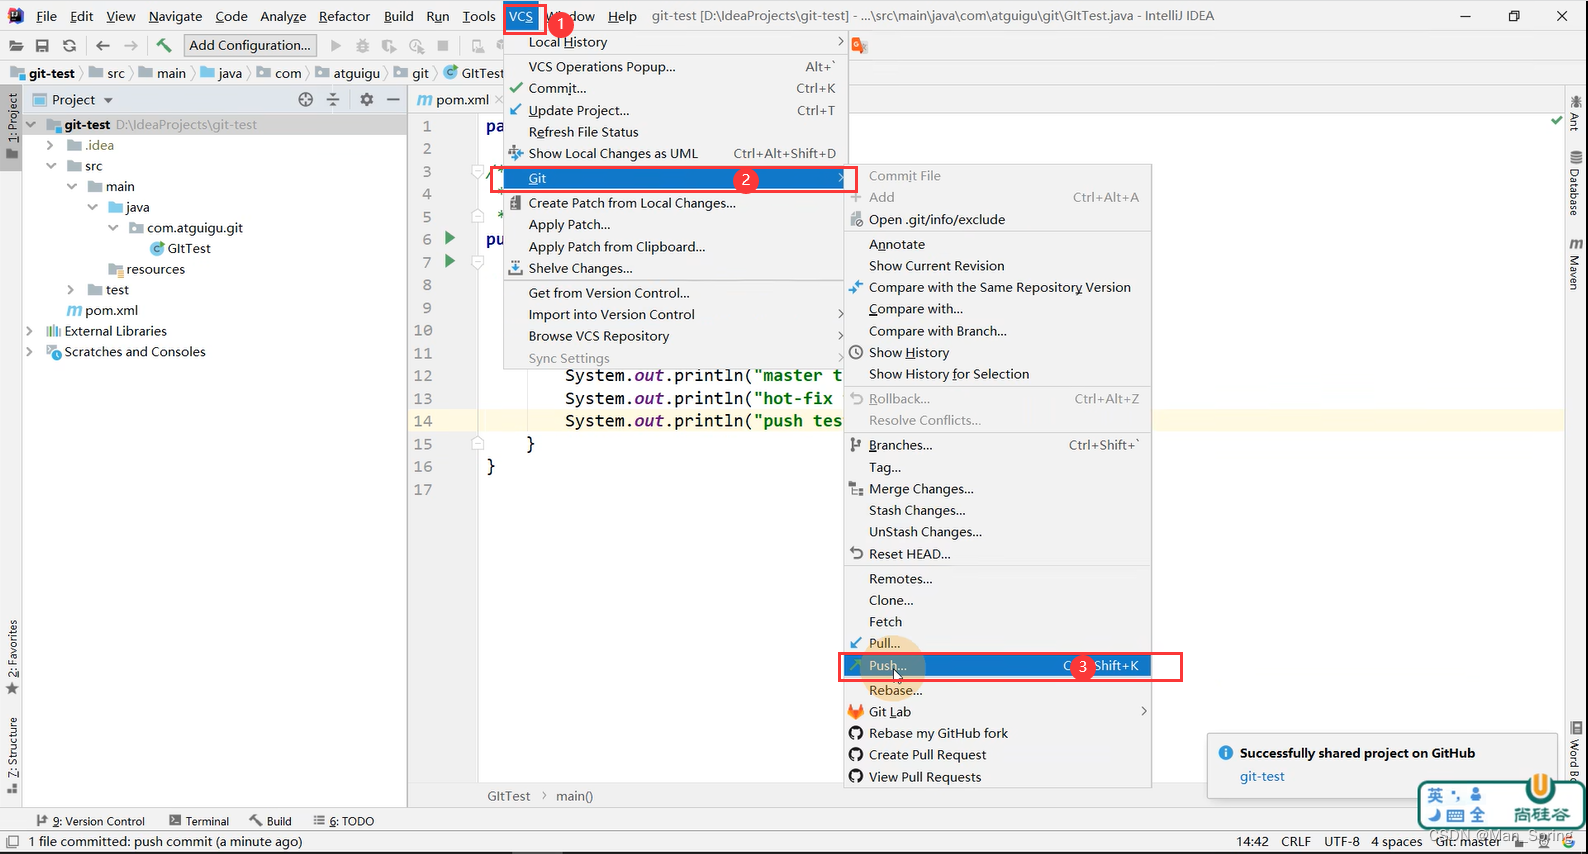Screen dimensions: 1588x854
Task: Toggle the Z: Structure tool window tab
Action: pyautogui.click(x=12, y=755)
